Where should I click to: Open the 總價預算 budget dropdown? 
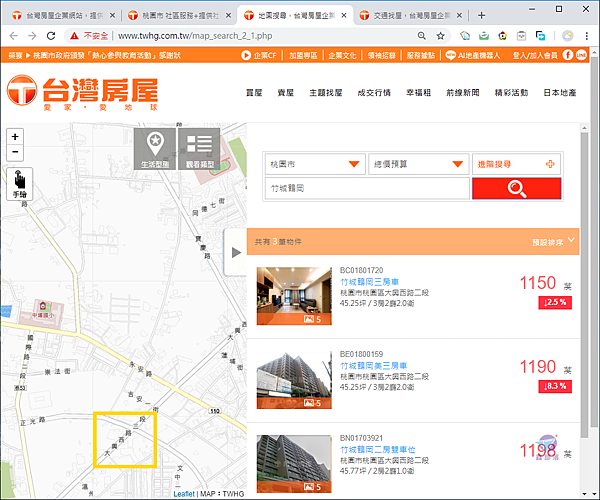pyautogui.click(x=419, y=164)
